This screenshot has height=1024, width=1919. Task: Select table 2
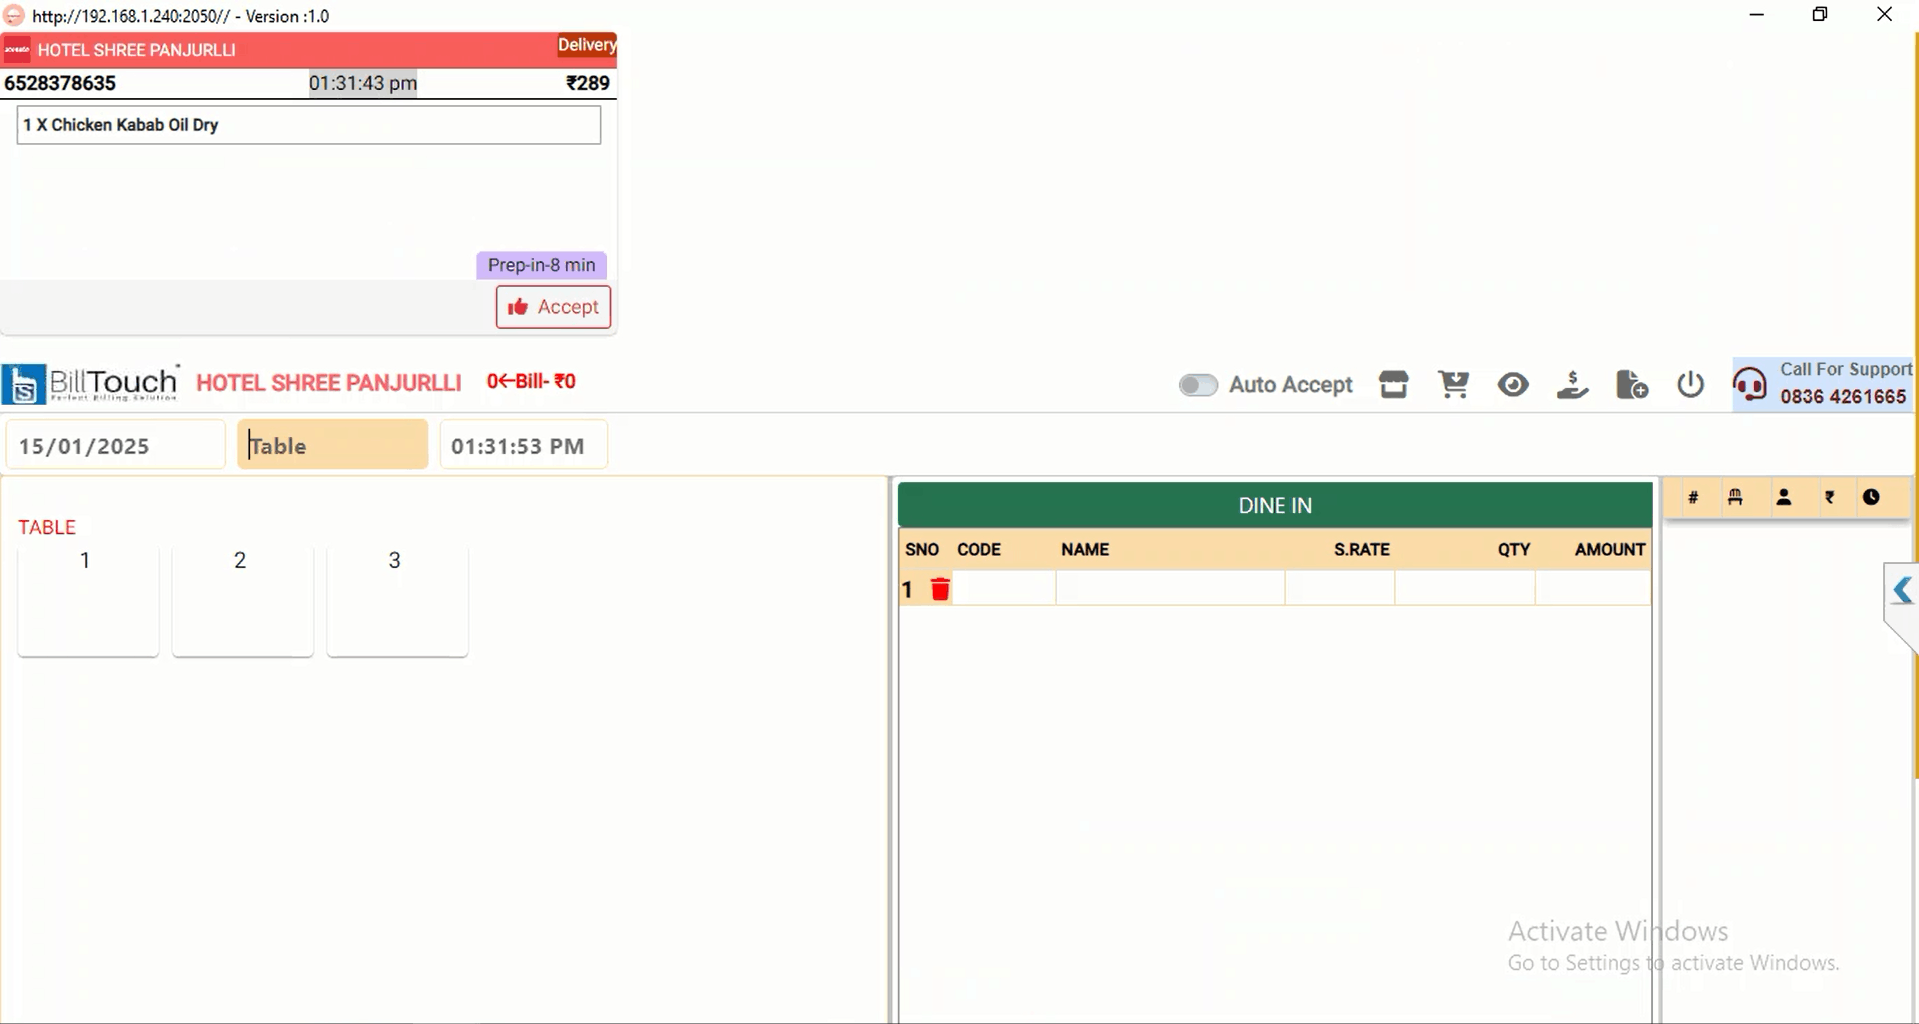coord(242,600)
